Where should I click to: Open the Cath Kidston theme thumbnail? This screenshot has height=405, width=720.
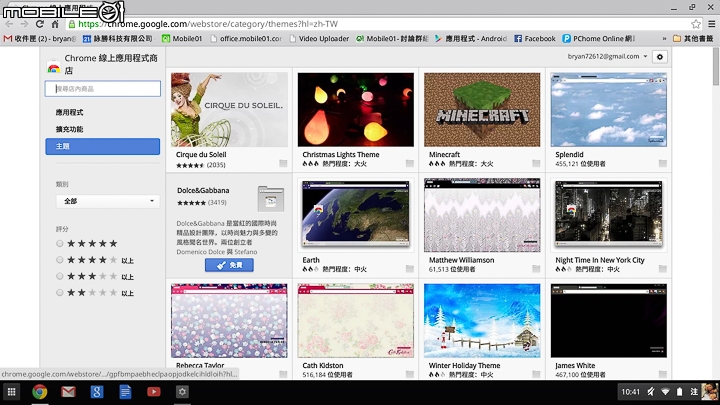point(355,321)
